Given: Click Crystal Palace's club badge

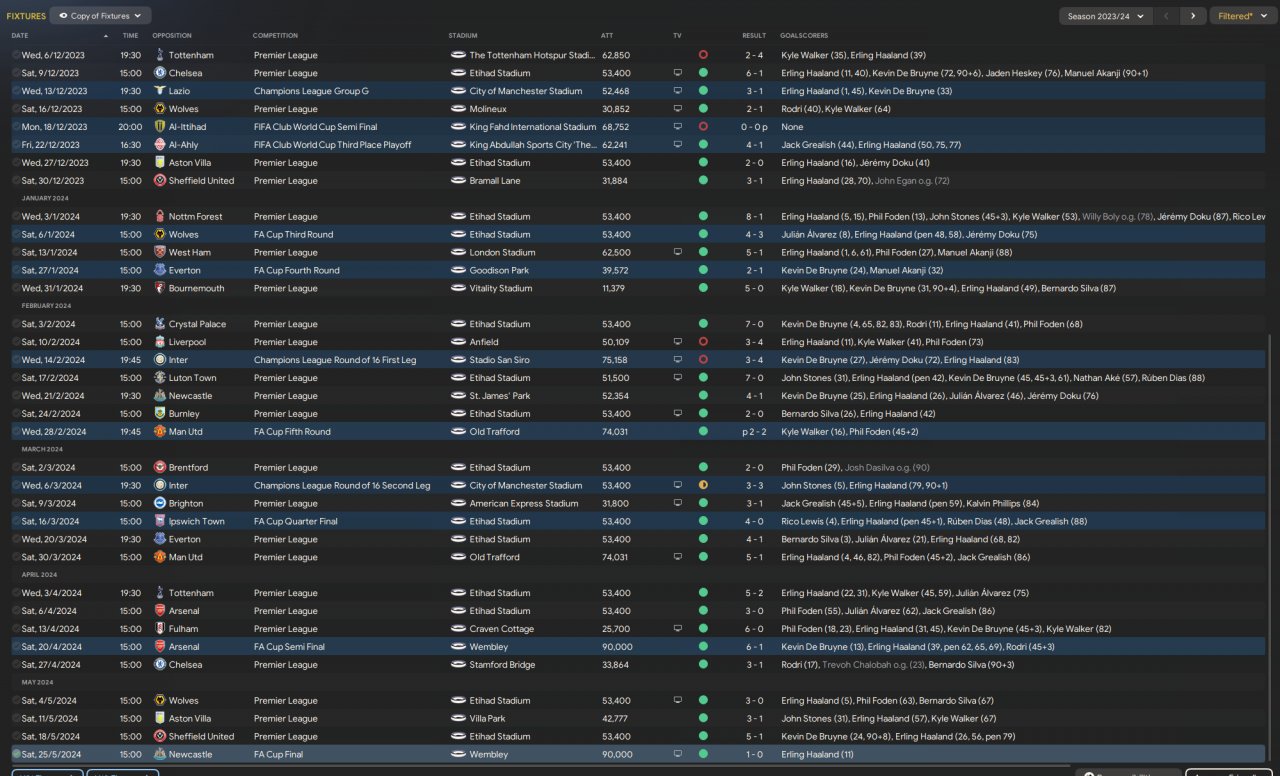Looking at the screenshot, I should pyautogui.click(x=160, y=325).
